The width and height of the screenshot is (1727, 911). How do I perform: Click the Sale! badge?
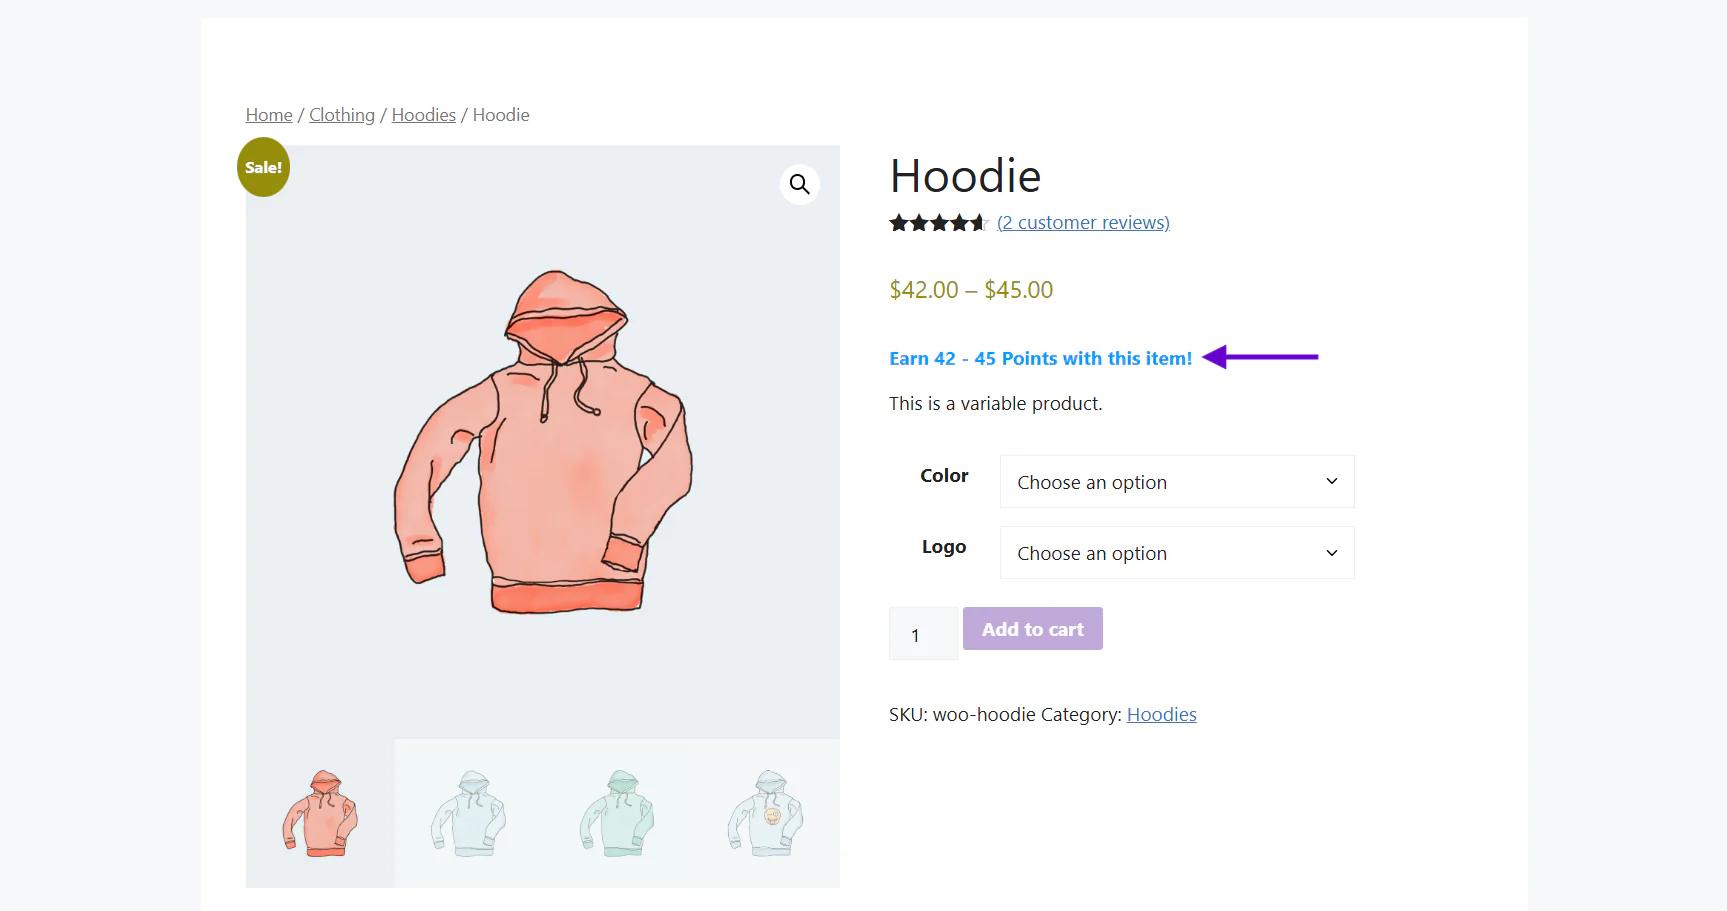[264, 167]
